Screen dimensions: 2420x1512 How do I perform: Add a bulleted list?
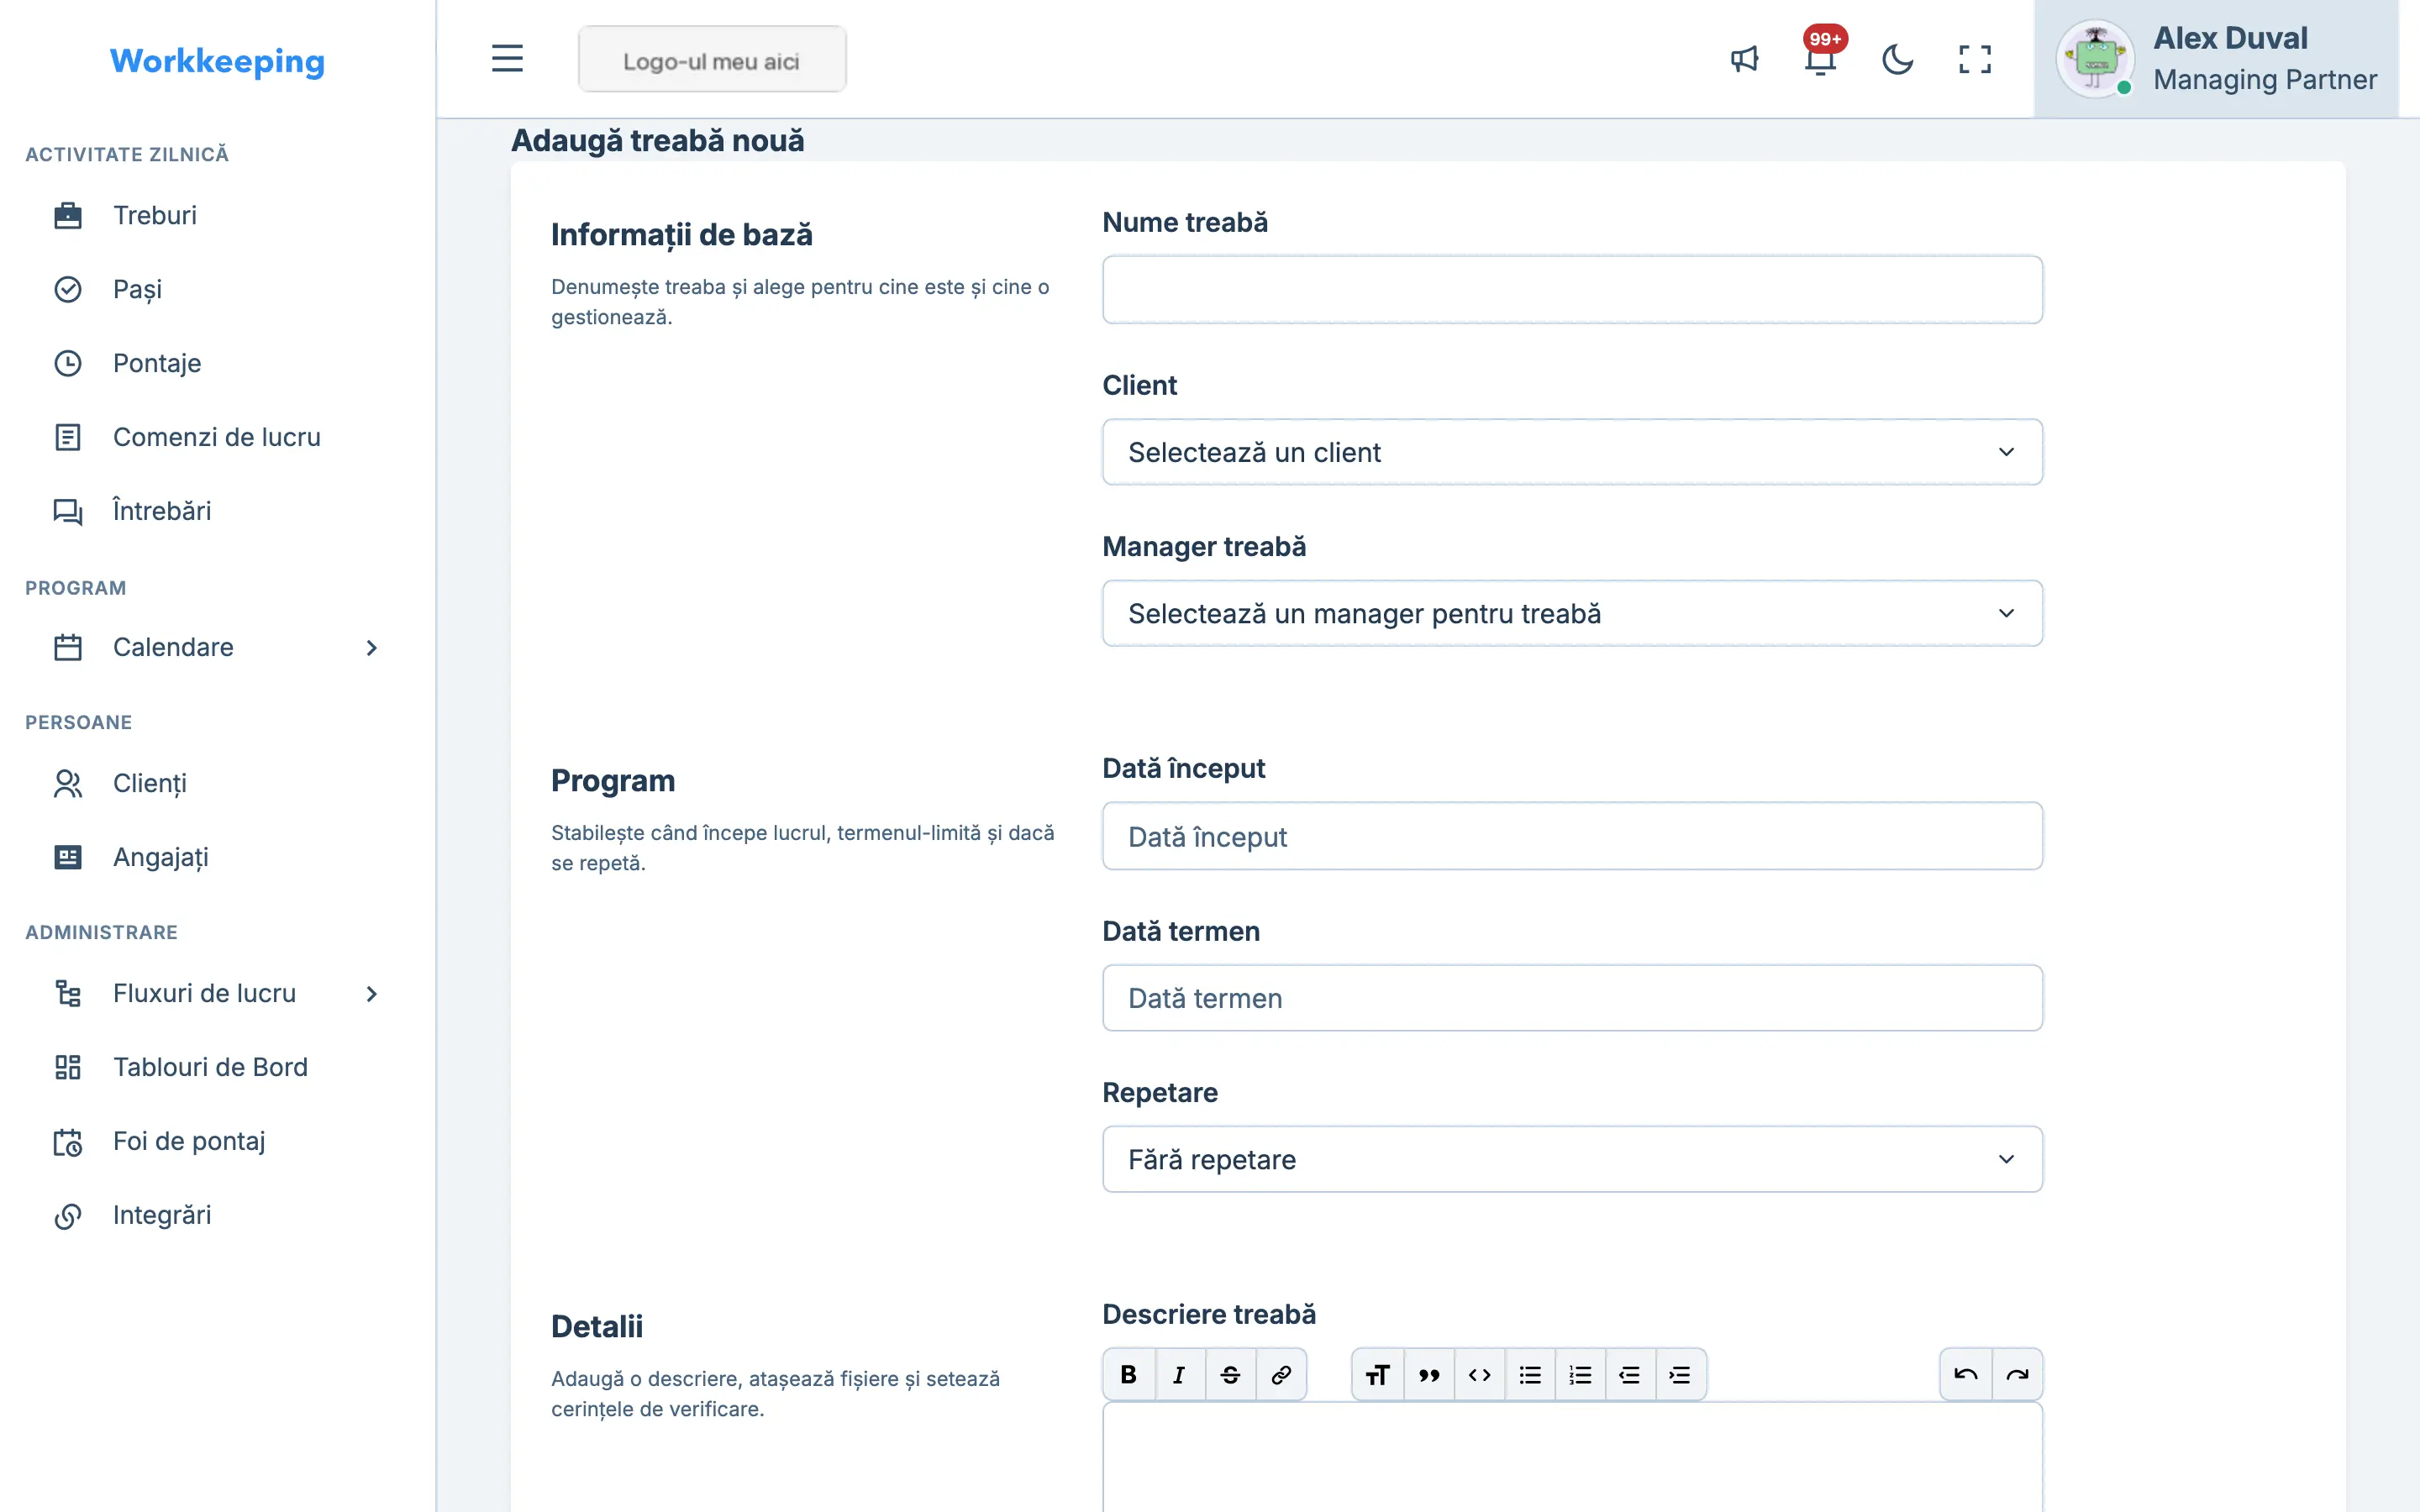tap(1530, 1374)
